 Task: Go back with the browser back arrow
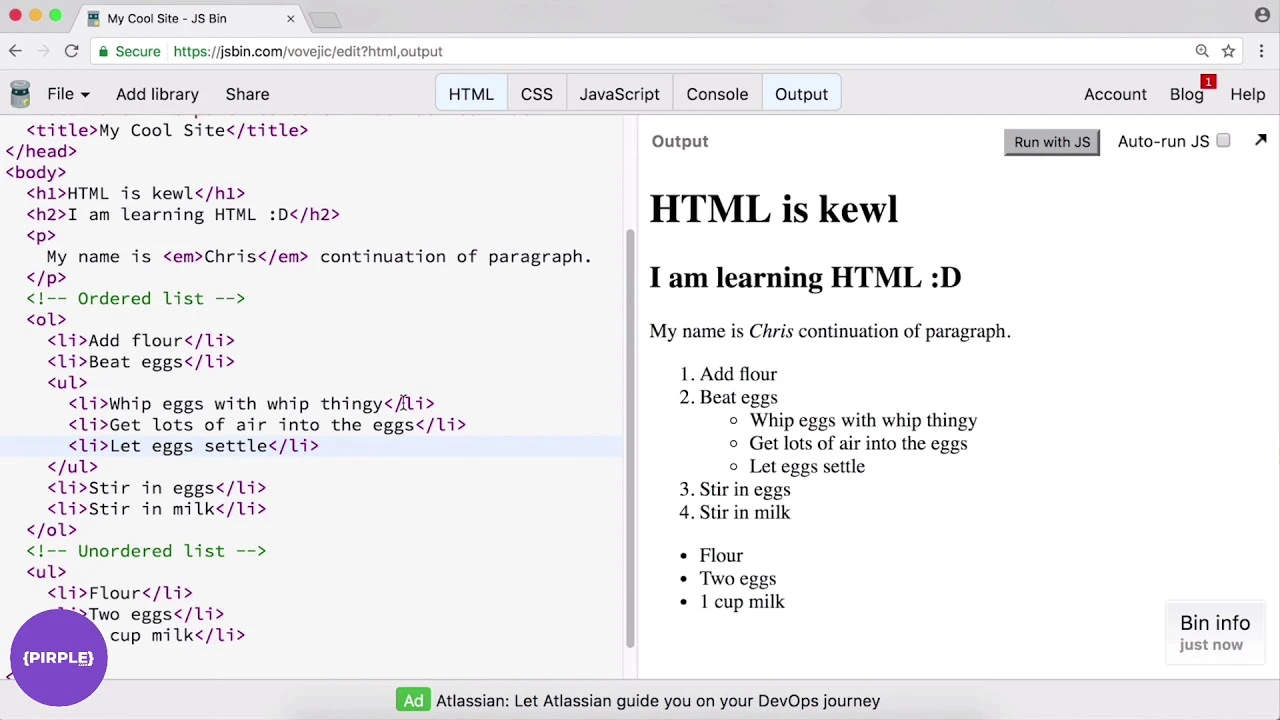(x=15, y=51)
